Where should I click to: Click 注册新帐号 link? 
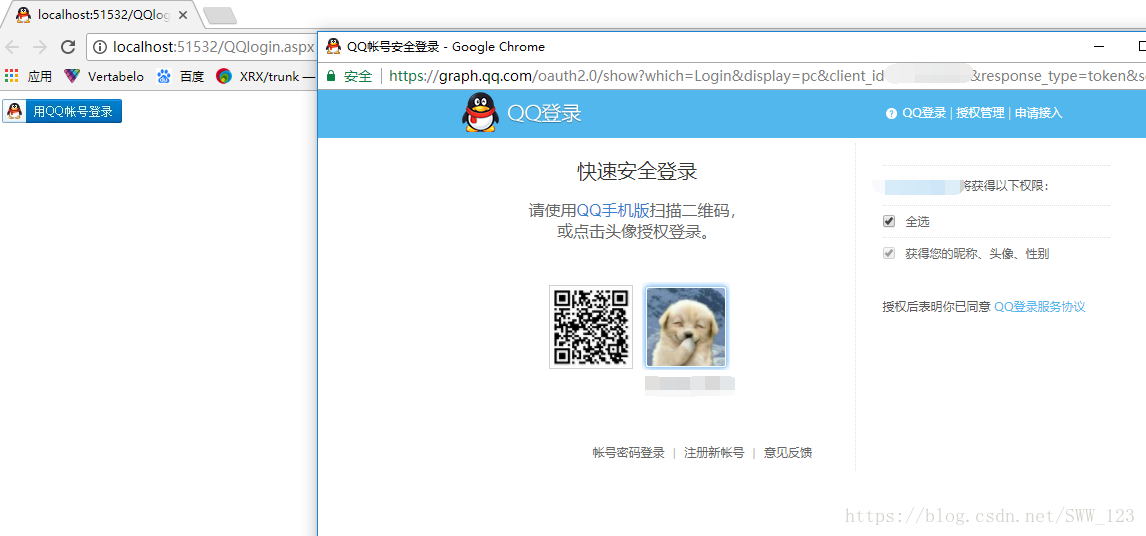[714, 453]
